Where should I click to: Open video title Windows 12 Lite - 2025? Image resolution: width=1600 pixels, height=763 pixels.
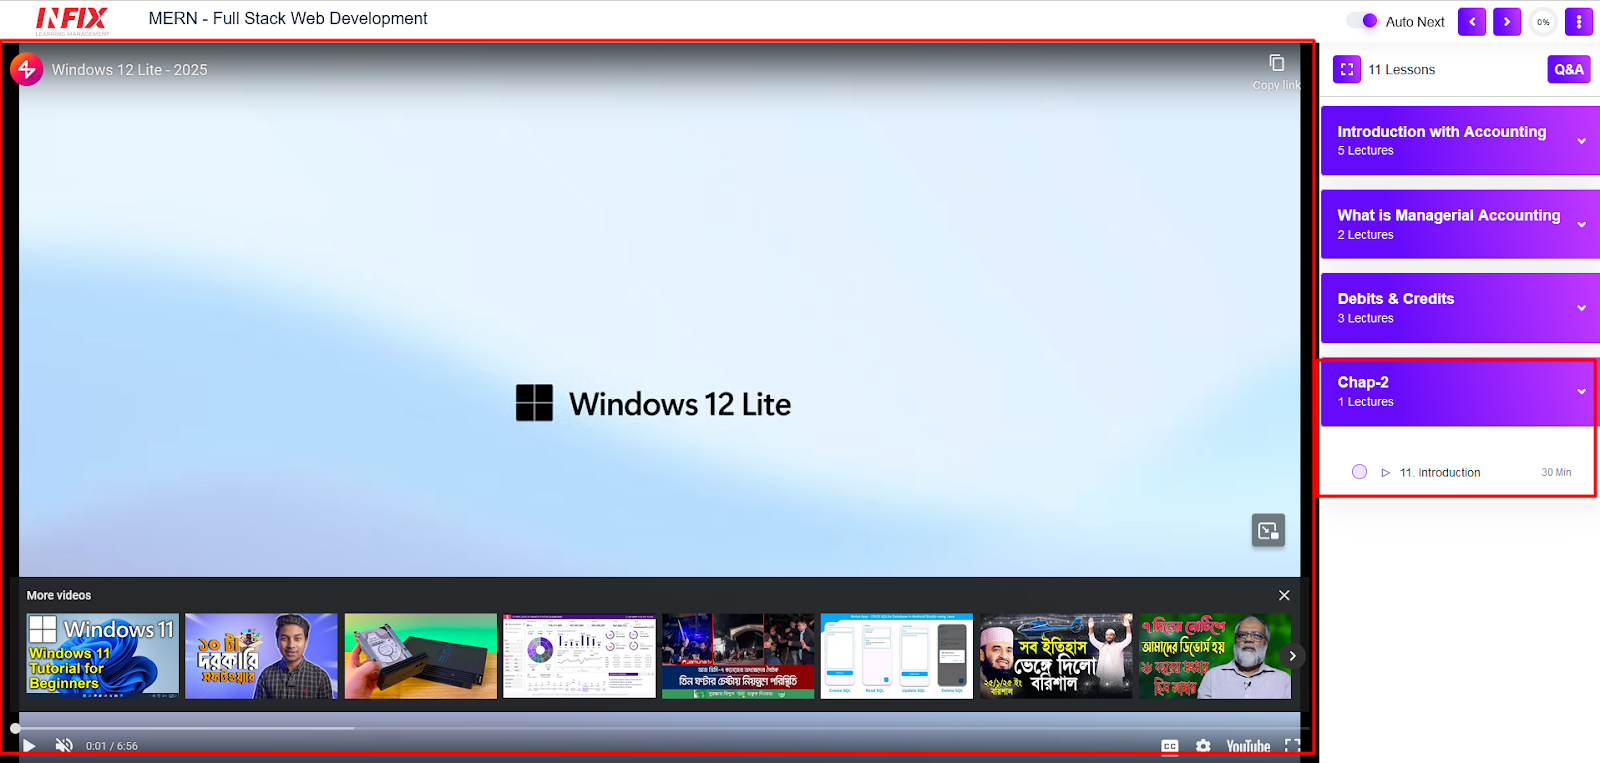click(130, 70)
